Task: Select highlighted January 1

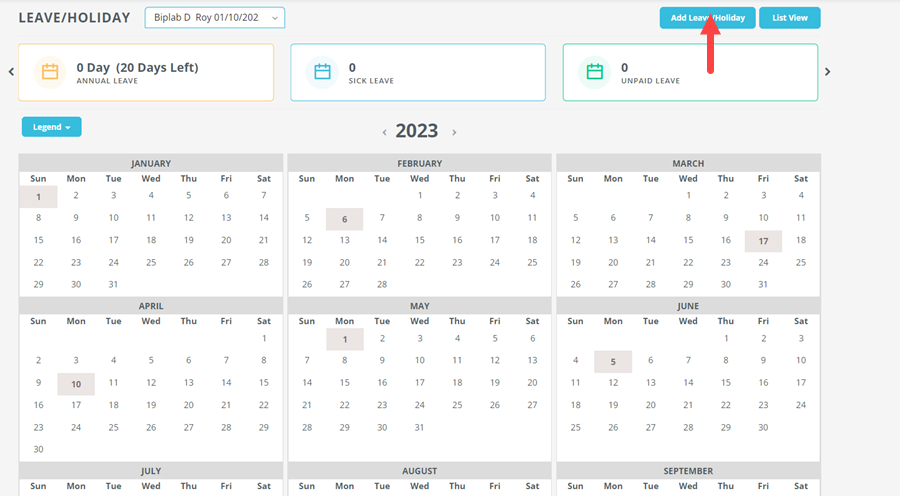Action: [38, 197]
